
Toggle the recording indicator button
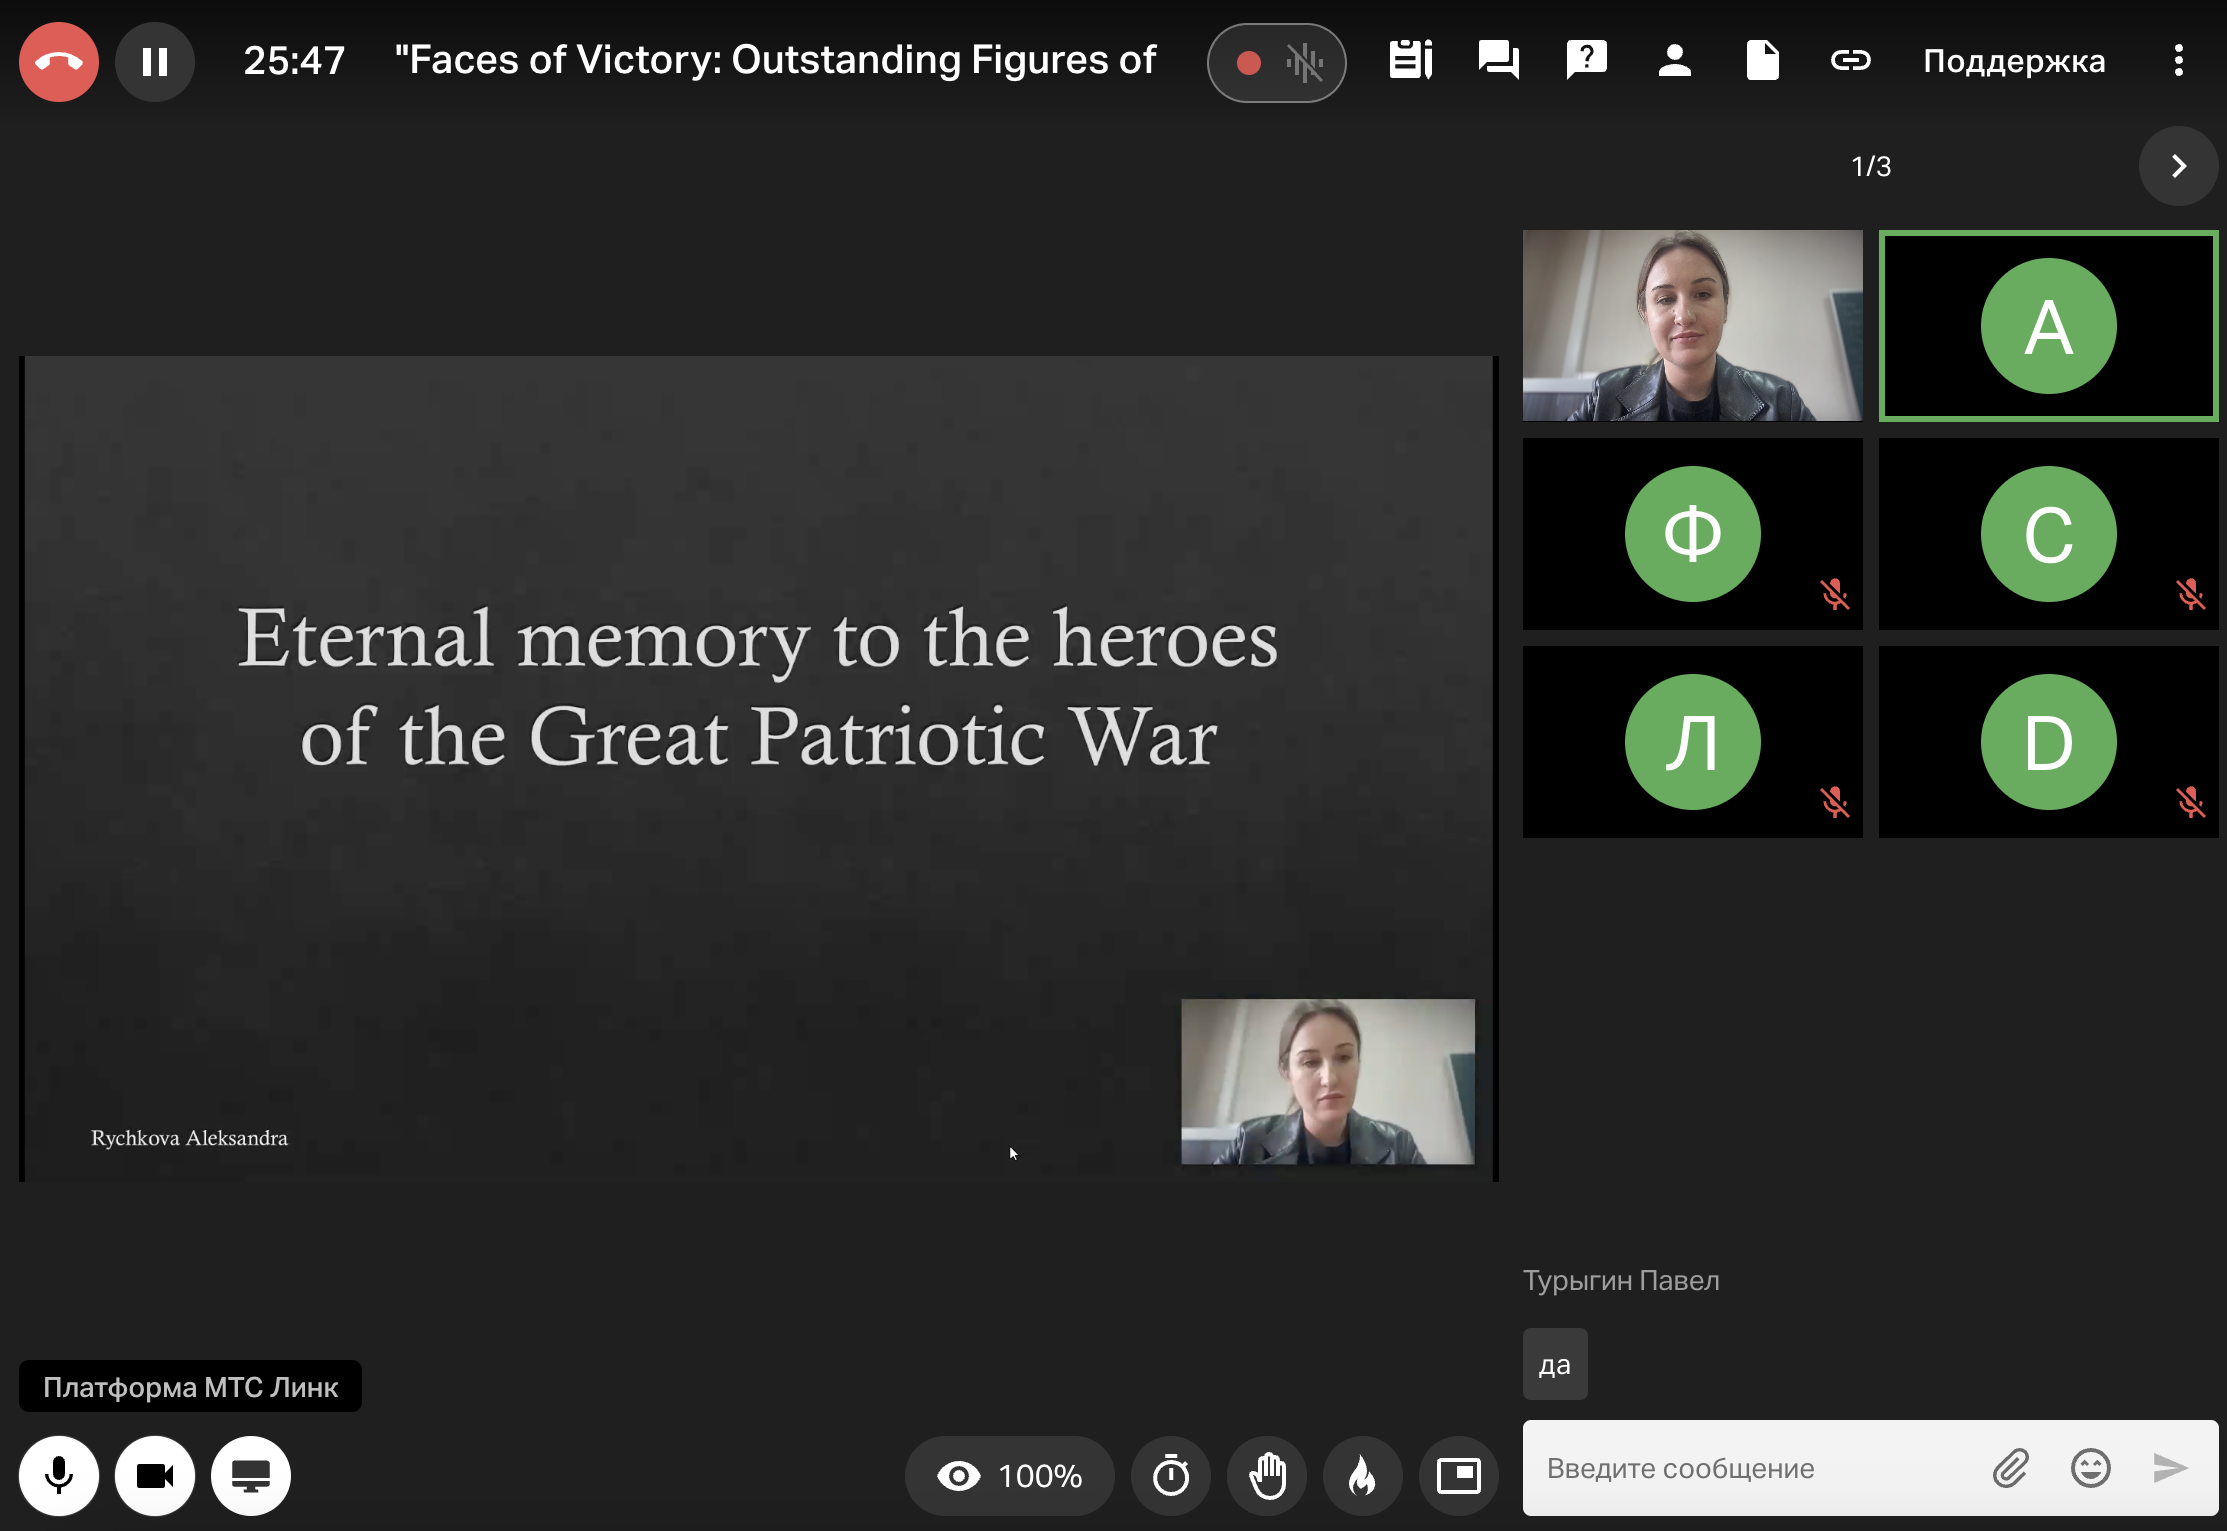(1276, 63)
